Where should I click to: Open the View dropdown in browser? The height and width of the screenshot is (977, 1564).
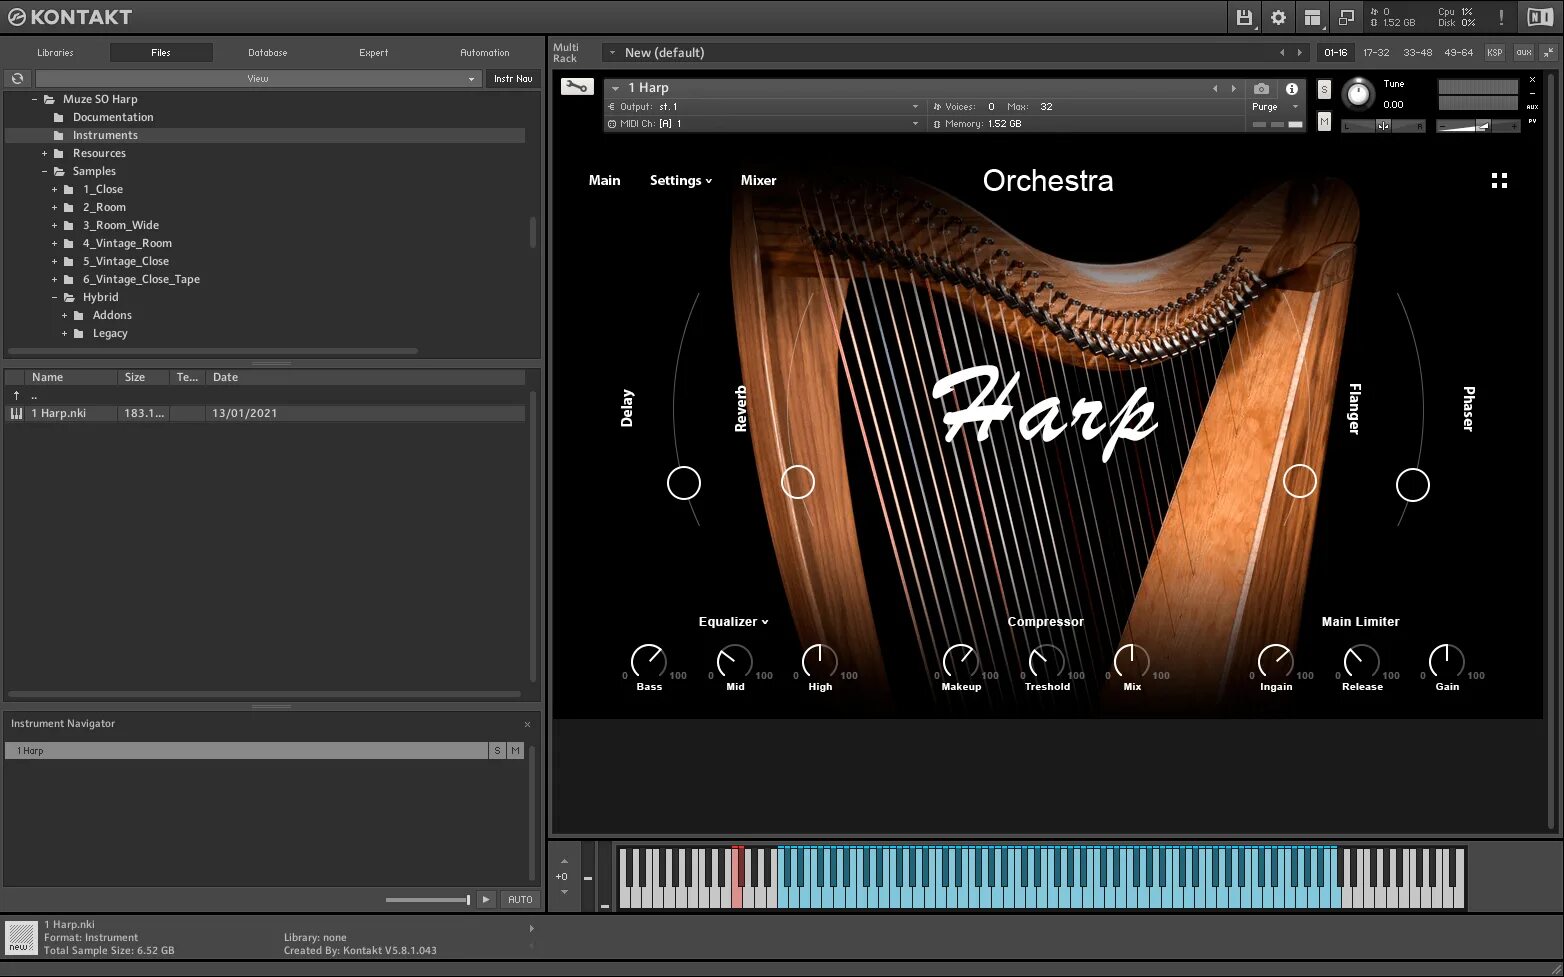[258, 78]
